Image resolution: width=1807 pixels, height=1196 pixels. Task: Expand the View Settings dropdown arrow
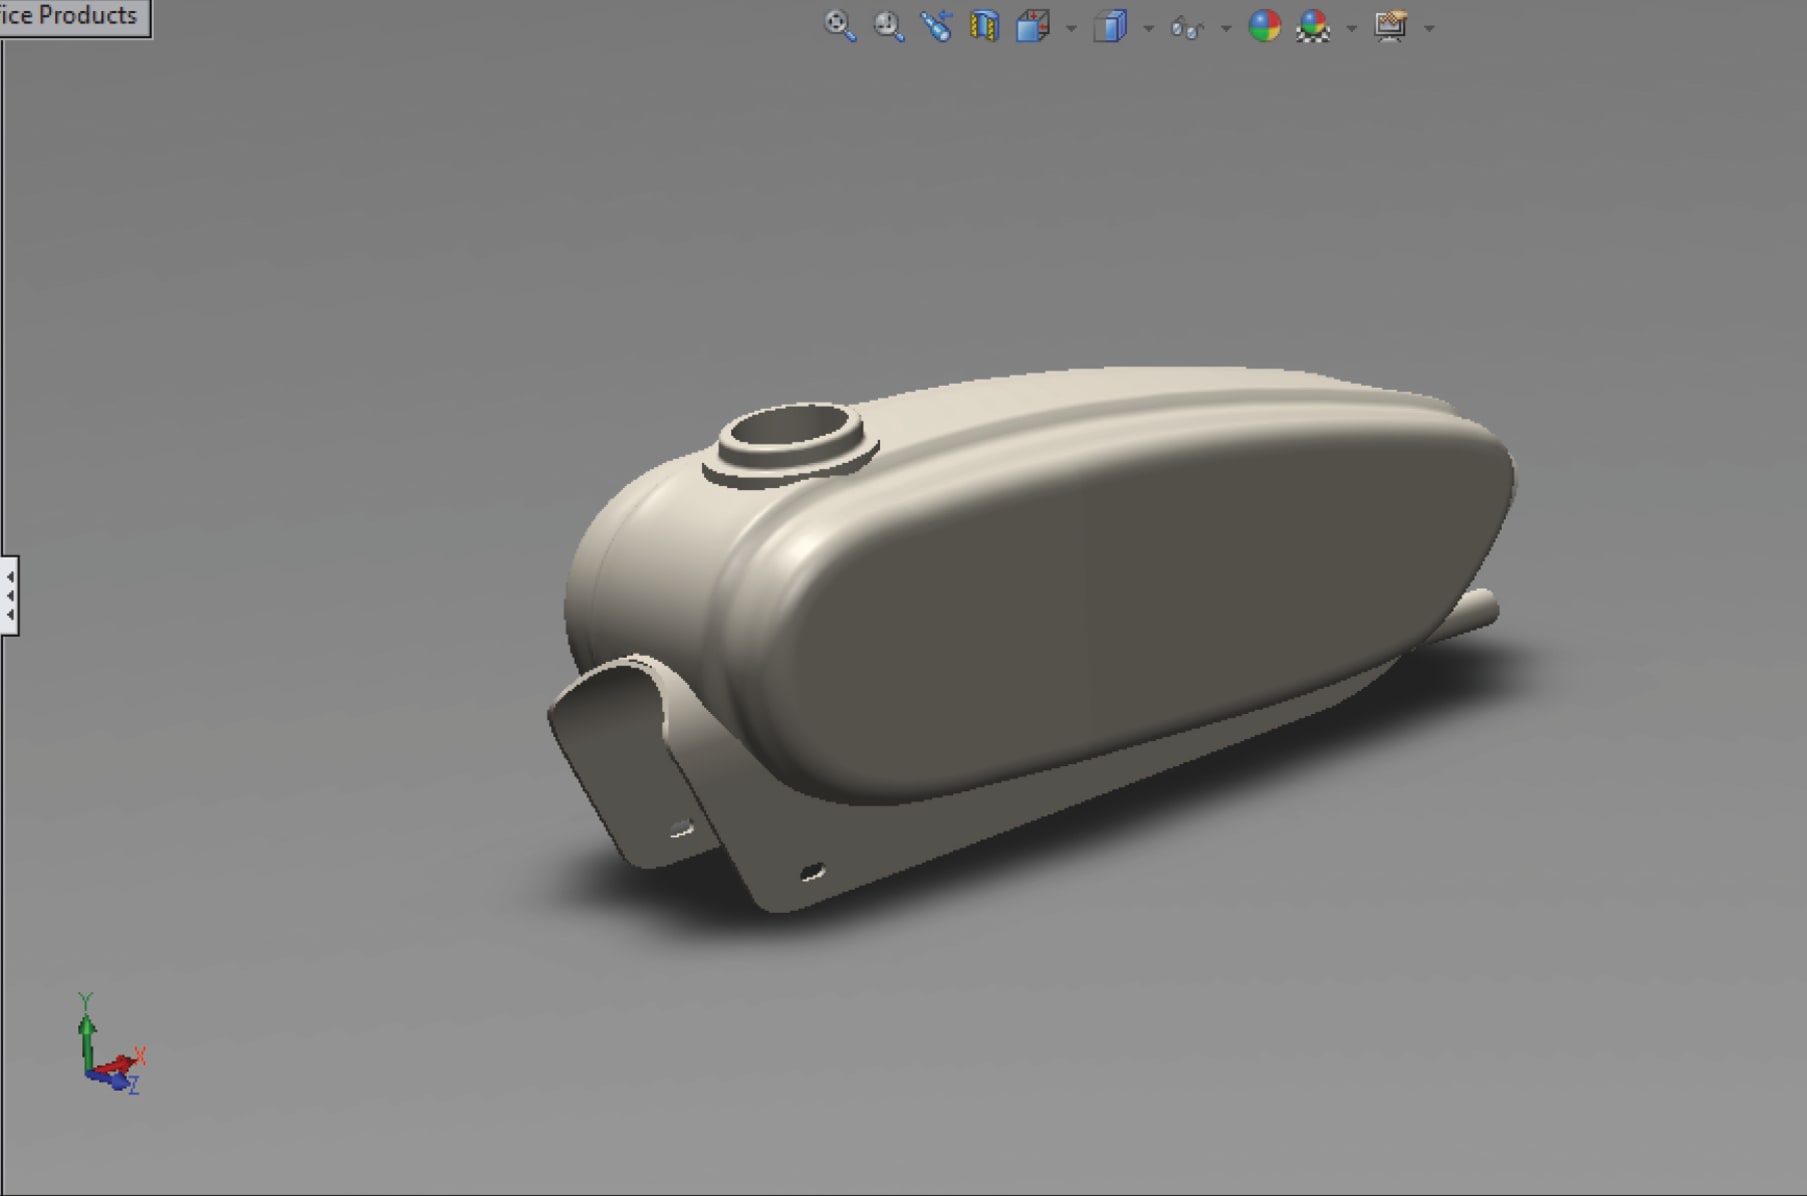click(1428, 28)
